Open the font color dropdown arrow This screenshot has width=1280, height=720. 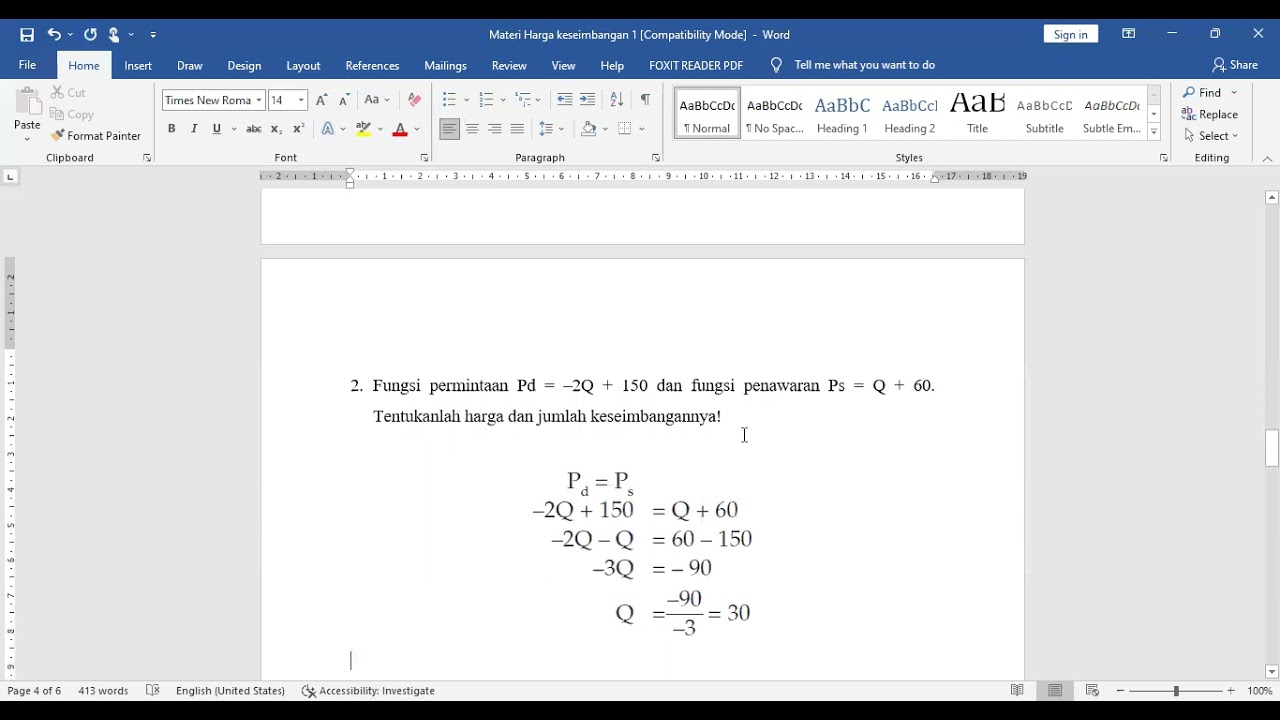[x=417, y=129]
